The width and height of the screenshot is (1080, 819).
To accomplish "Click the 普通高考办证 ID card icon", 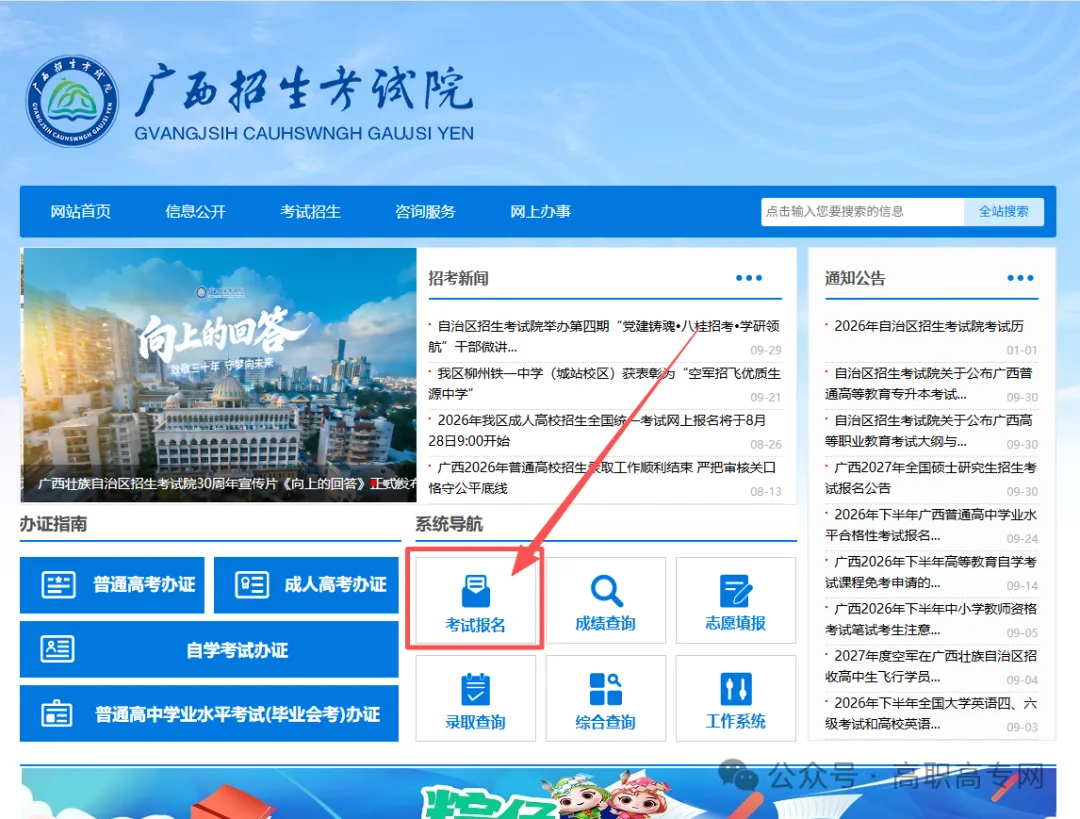I will [x=59, y=585].
